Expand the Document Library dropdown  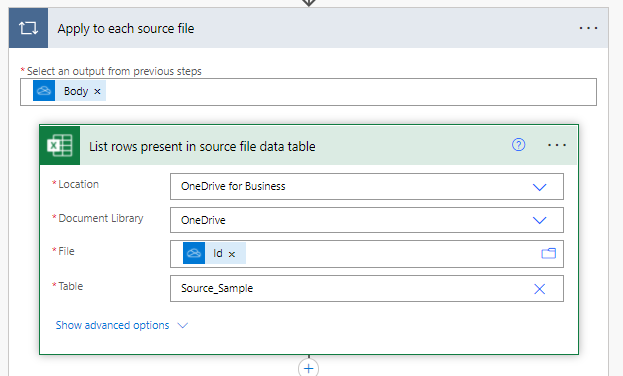click(539, 220)
